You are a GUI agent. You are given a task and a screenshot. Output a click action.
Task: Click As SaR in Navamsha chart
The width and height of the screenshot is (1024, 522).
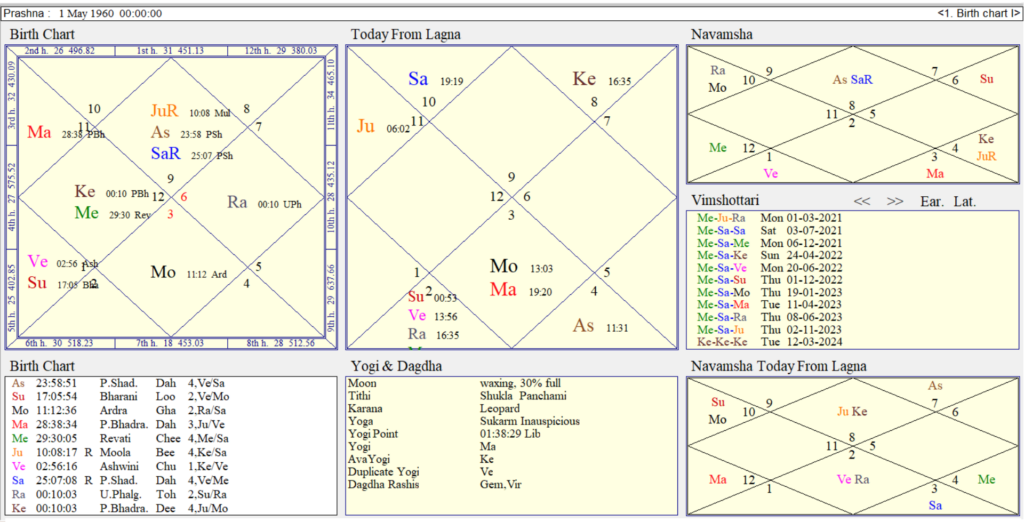click(x=852, y=80)
